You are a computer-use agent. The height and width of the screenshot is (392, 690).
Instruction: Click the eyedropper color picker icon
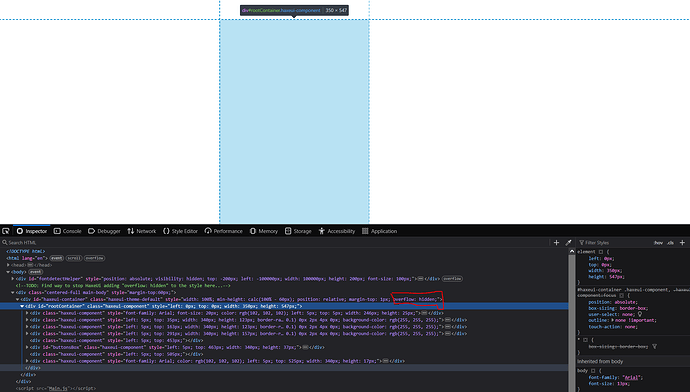coord(568,242)
